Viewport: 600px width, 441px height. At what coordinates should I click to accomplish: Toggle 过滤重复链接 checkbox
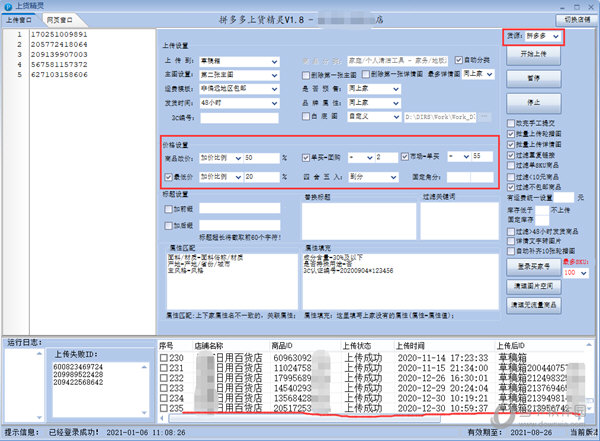coord(510,155)
